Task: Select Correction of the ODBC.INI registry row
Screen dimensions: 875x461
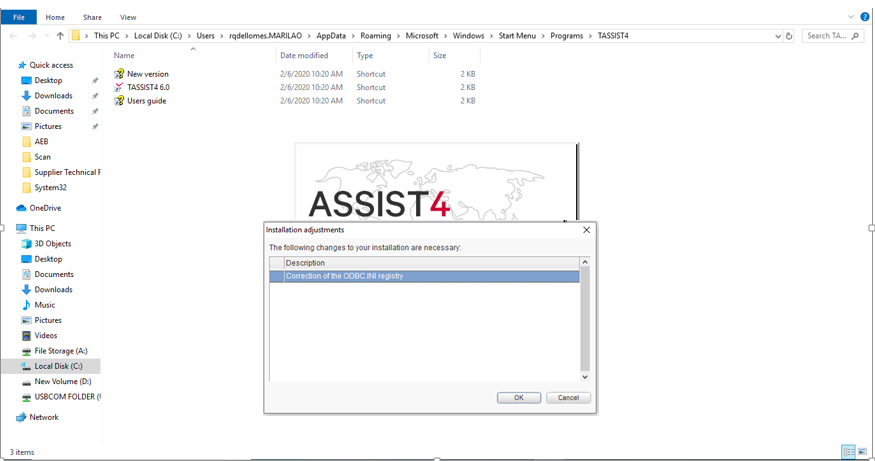Action: pyautogui.click(x=425, y=276)
